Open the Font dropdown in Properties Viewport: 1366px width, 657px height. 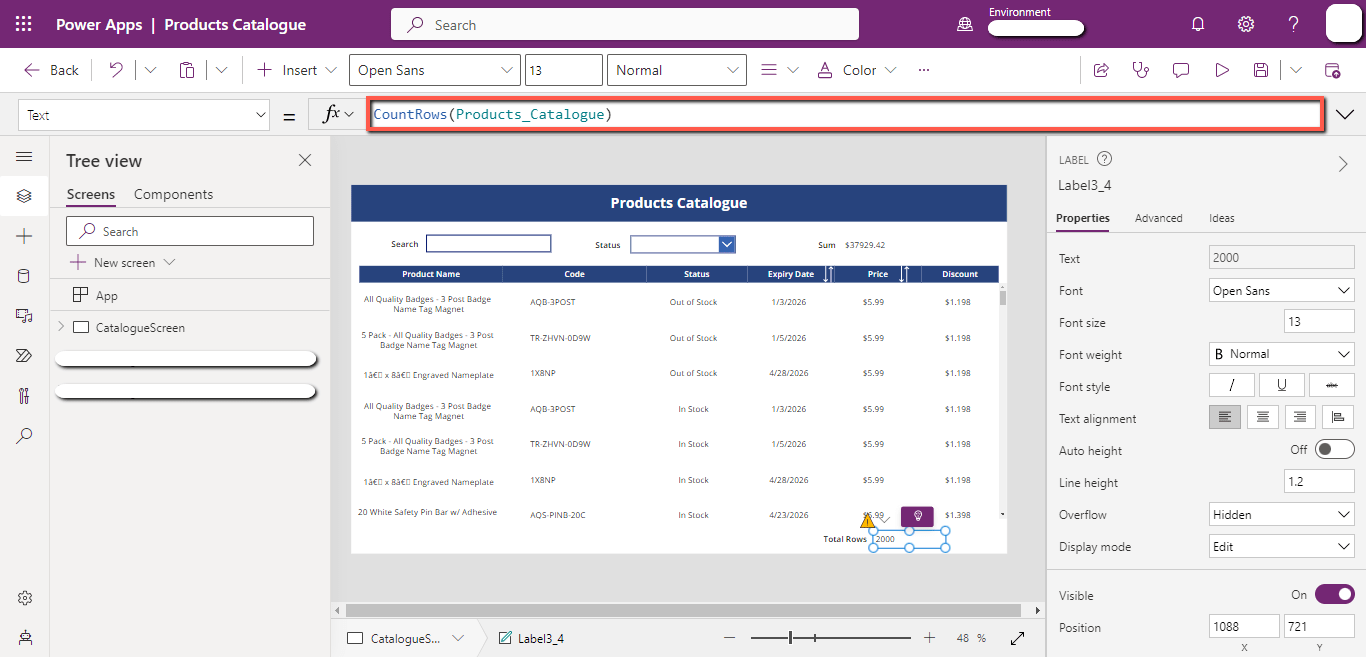click(x=1282, y=290)
